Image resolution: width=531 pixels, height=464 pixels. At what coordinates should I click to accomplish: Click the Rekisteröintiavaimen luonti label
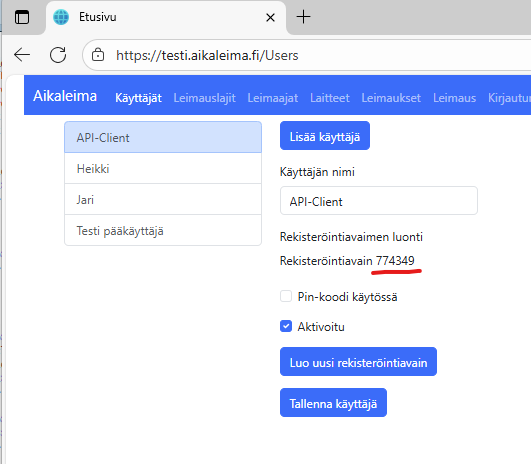click(x=351, y=237)
